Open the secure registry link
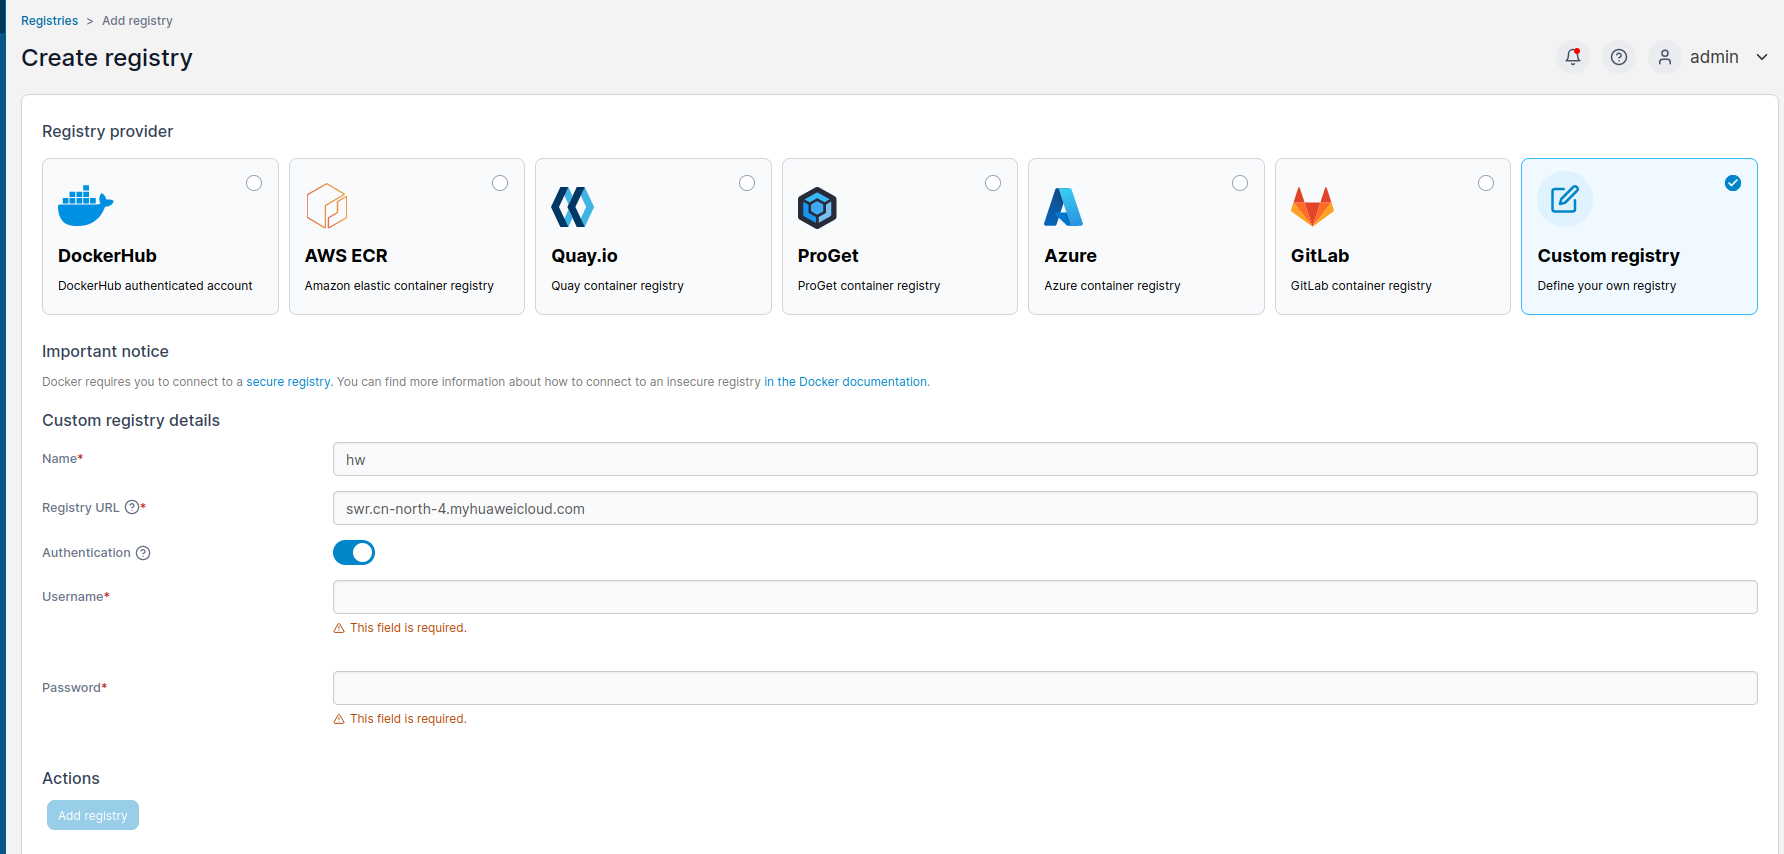Screen dimensions: 1784x854 [x=288, y=382]
